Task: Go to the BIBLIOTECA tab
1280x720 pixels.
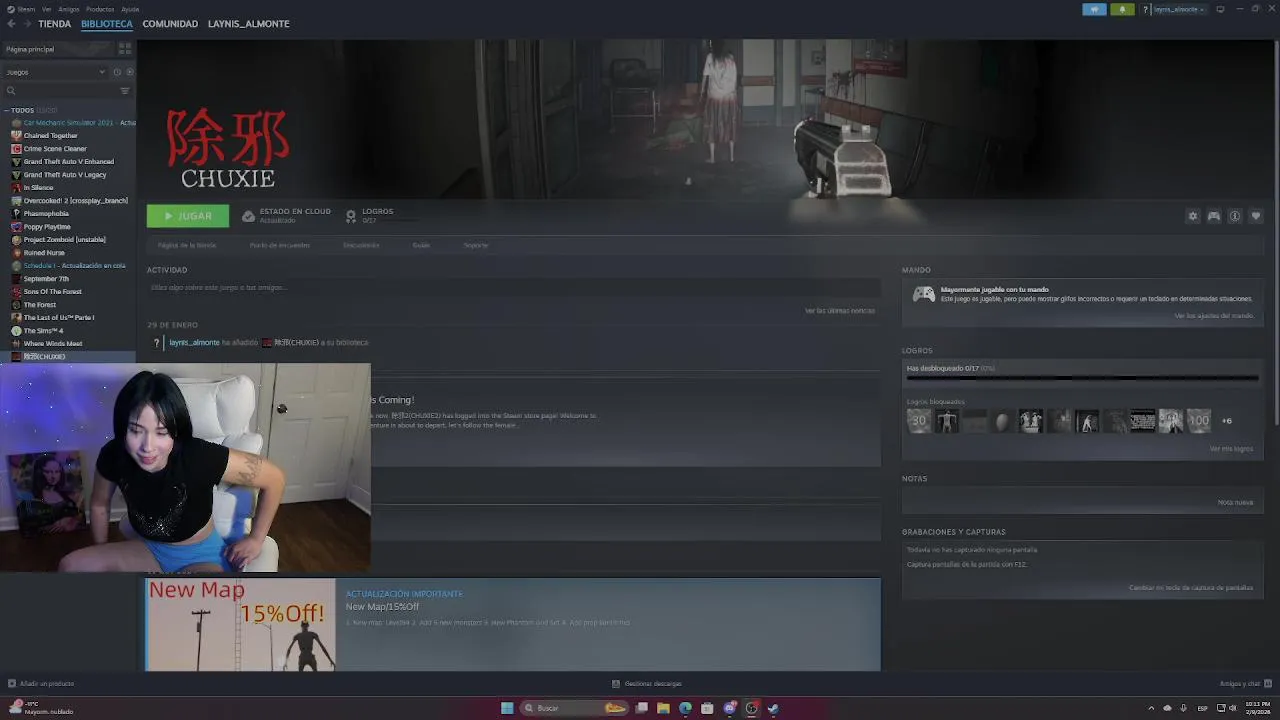Action: tap(106, 24)
